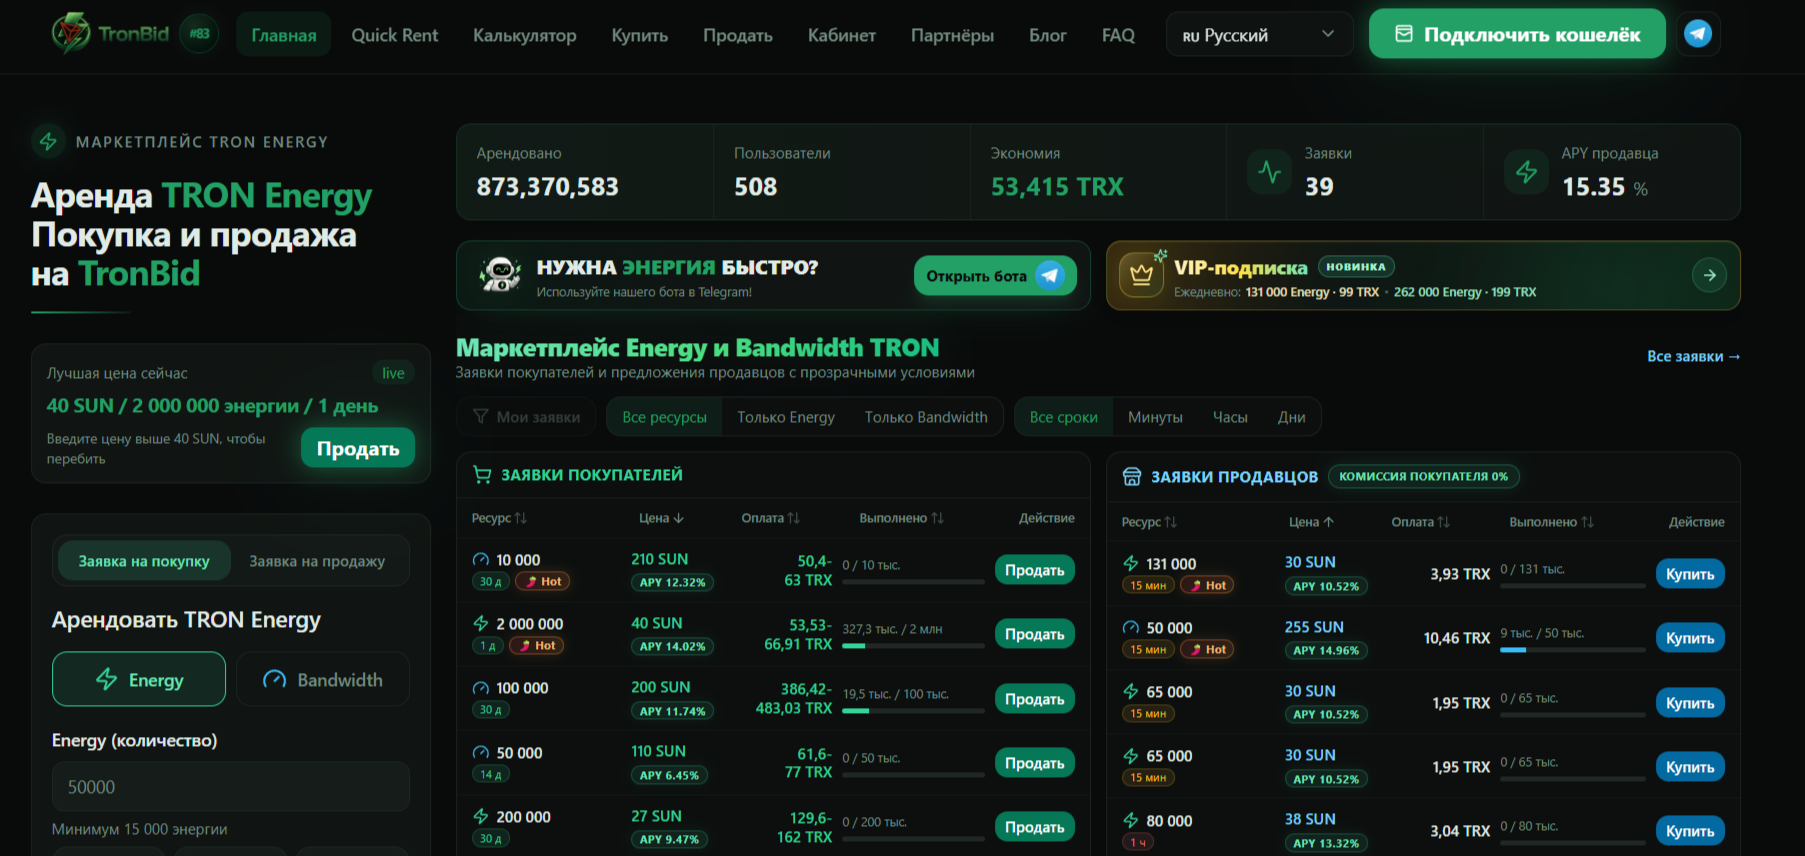Sort buyer orders by Цена
Viewport: 1805px width, 856px height.
661,518
